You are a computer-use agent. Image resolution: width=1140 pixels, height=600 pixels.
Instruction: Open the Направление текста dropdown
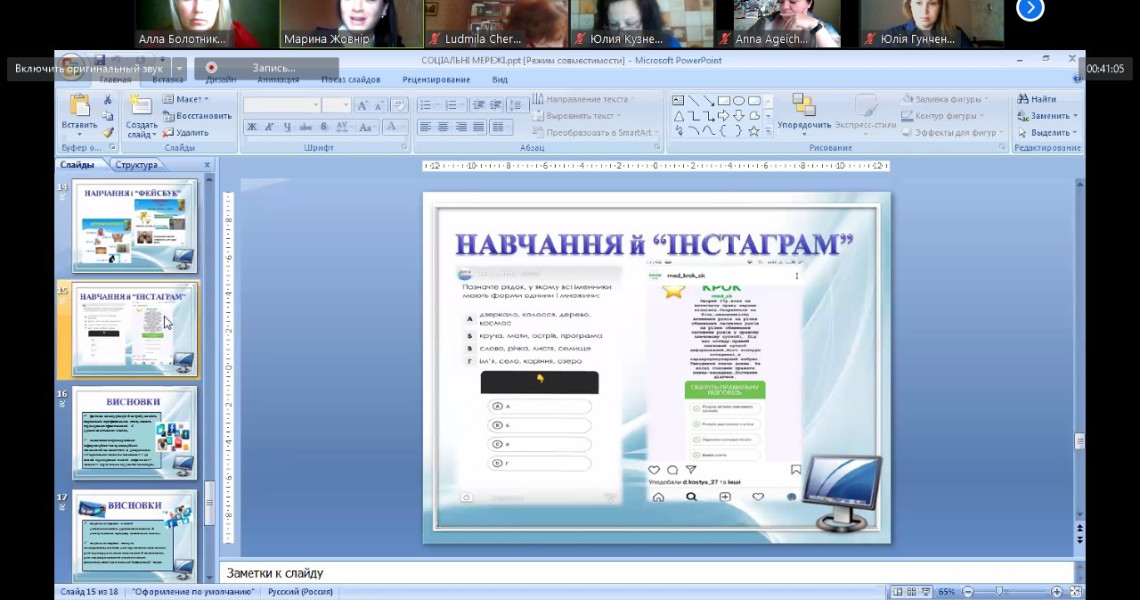click(583, 99)
